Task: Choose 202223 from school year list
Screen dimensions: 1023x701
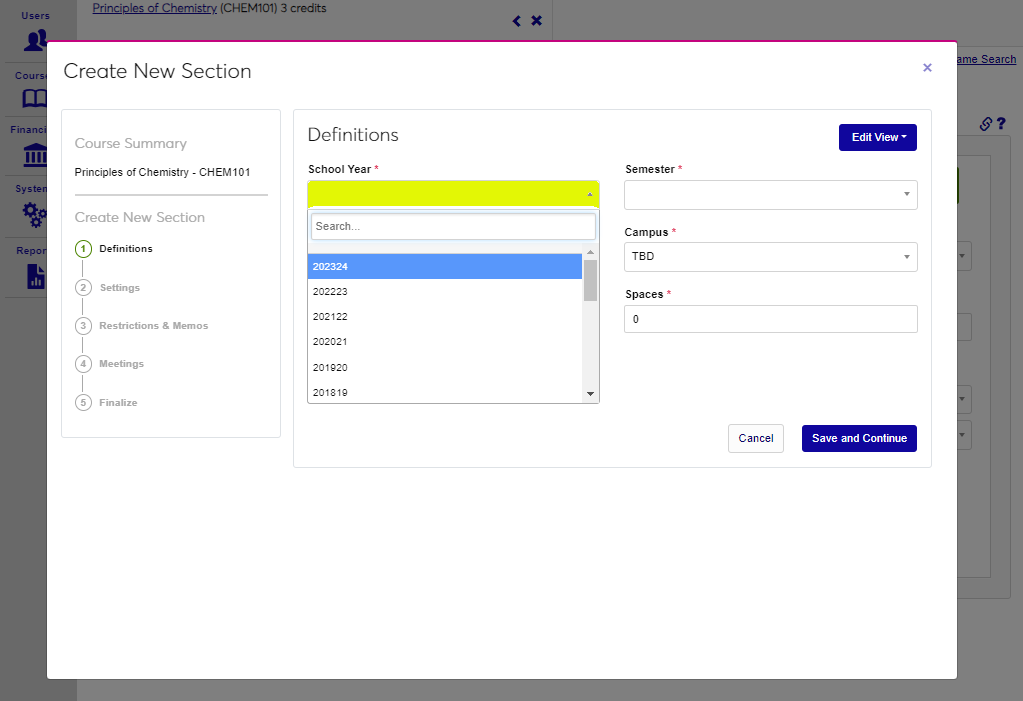Action: point(444,292)
